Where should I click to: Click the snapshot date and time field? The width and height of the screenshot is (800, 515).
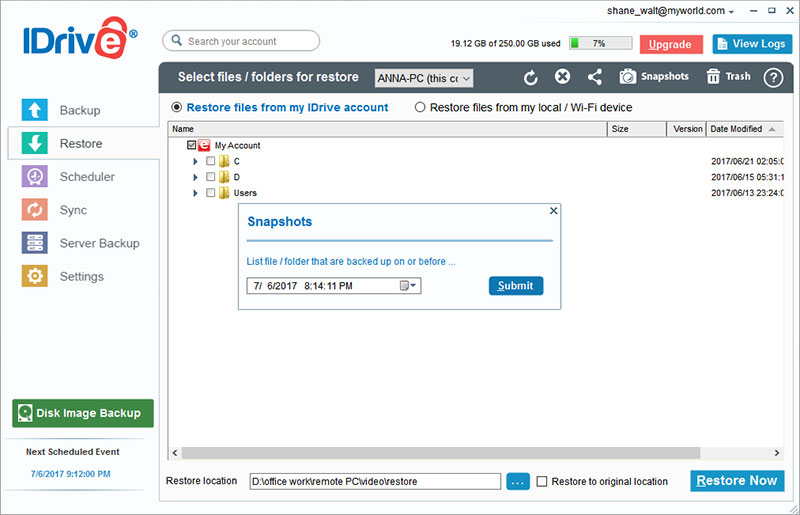pos(334,286)
